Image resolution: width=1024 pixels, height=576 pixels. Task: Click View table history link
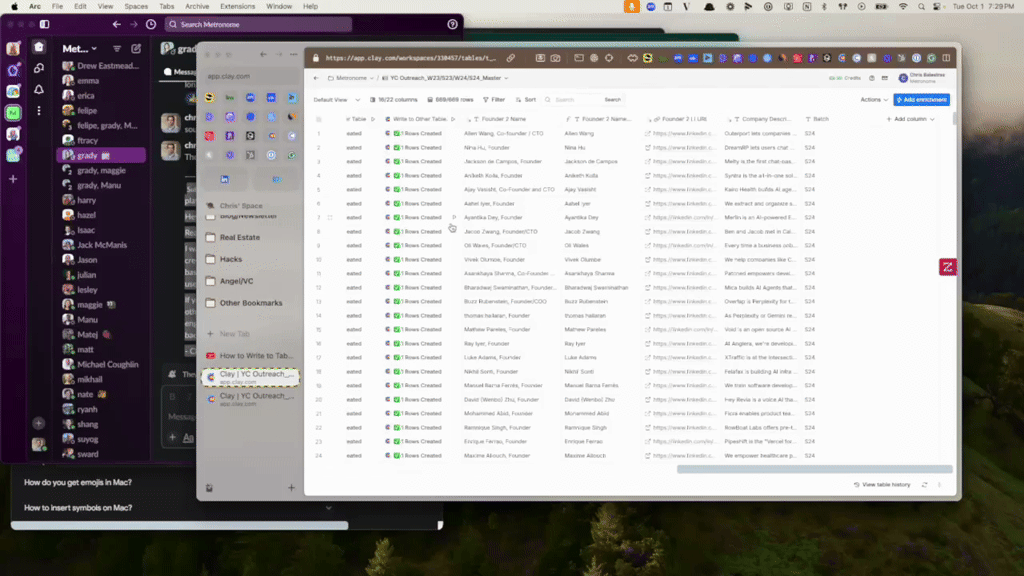point(882,485)
